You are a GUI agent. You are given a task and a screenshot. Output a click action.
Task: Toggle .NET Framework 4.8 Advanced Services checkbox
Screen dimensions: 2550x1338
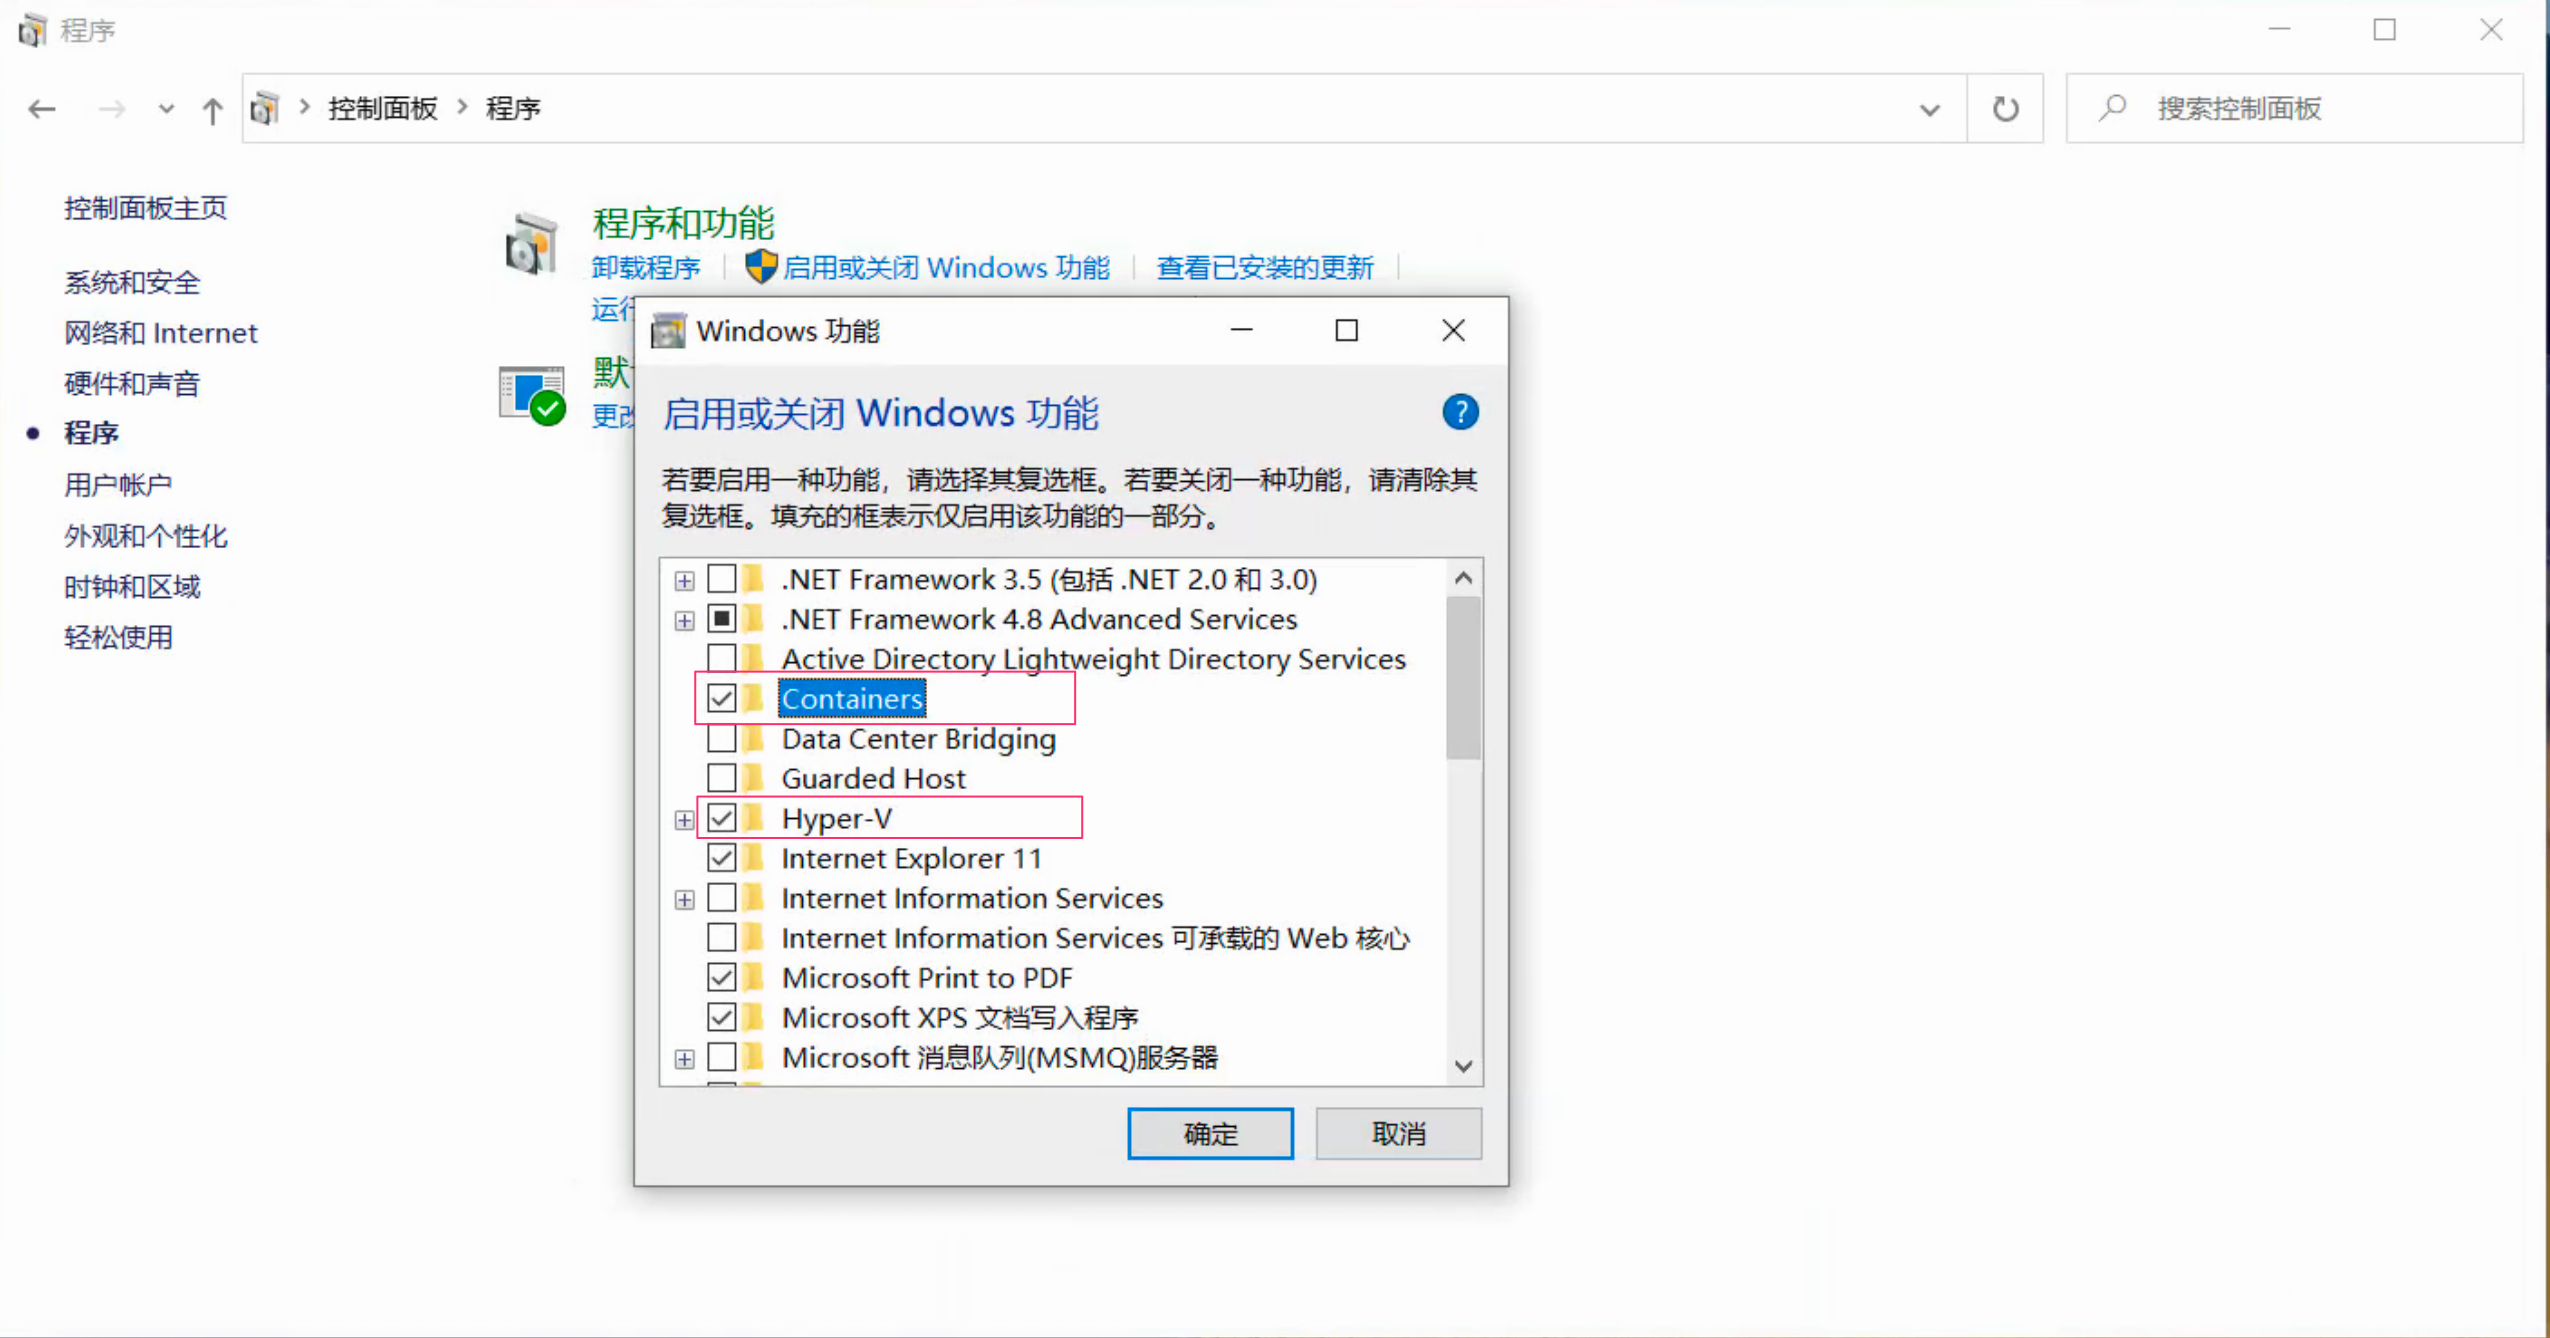(x=722, y=619)
